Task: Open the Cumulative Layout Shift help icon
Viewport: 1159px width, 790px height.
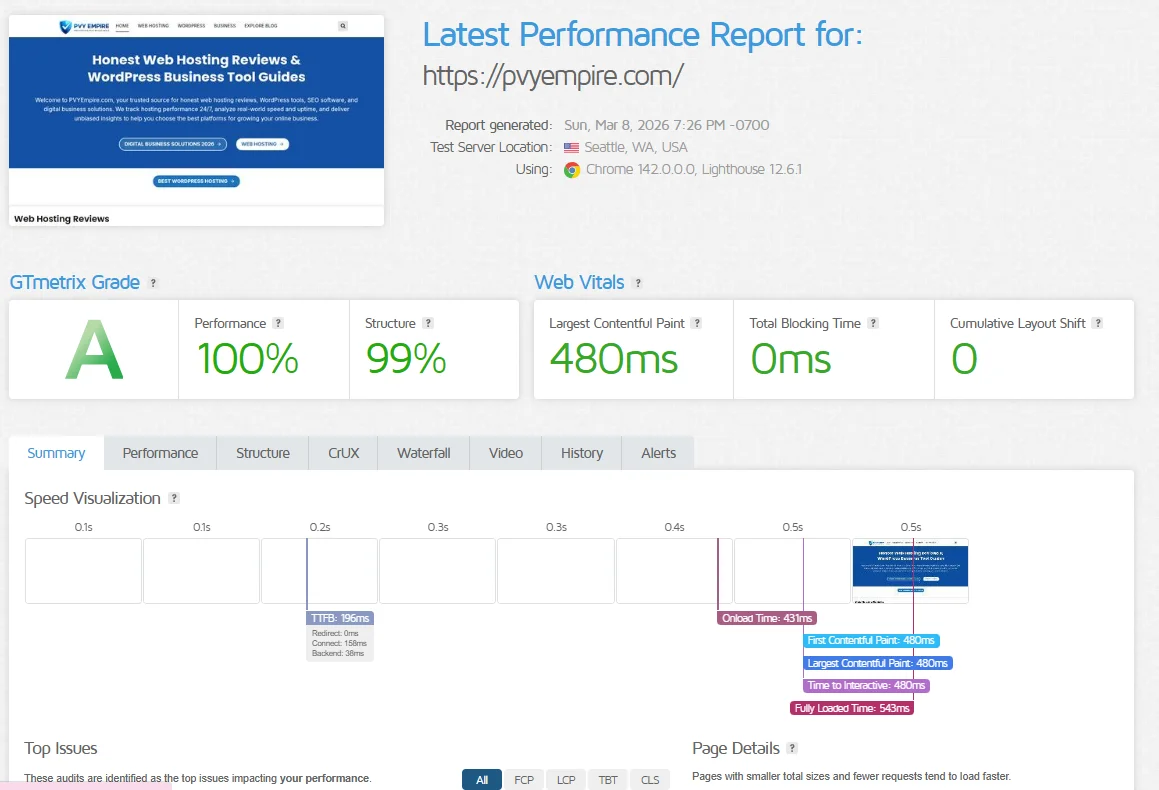Action: click(1099, 323)
